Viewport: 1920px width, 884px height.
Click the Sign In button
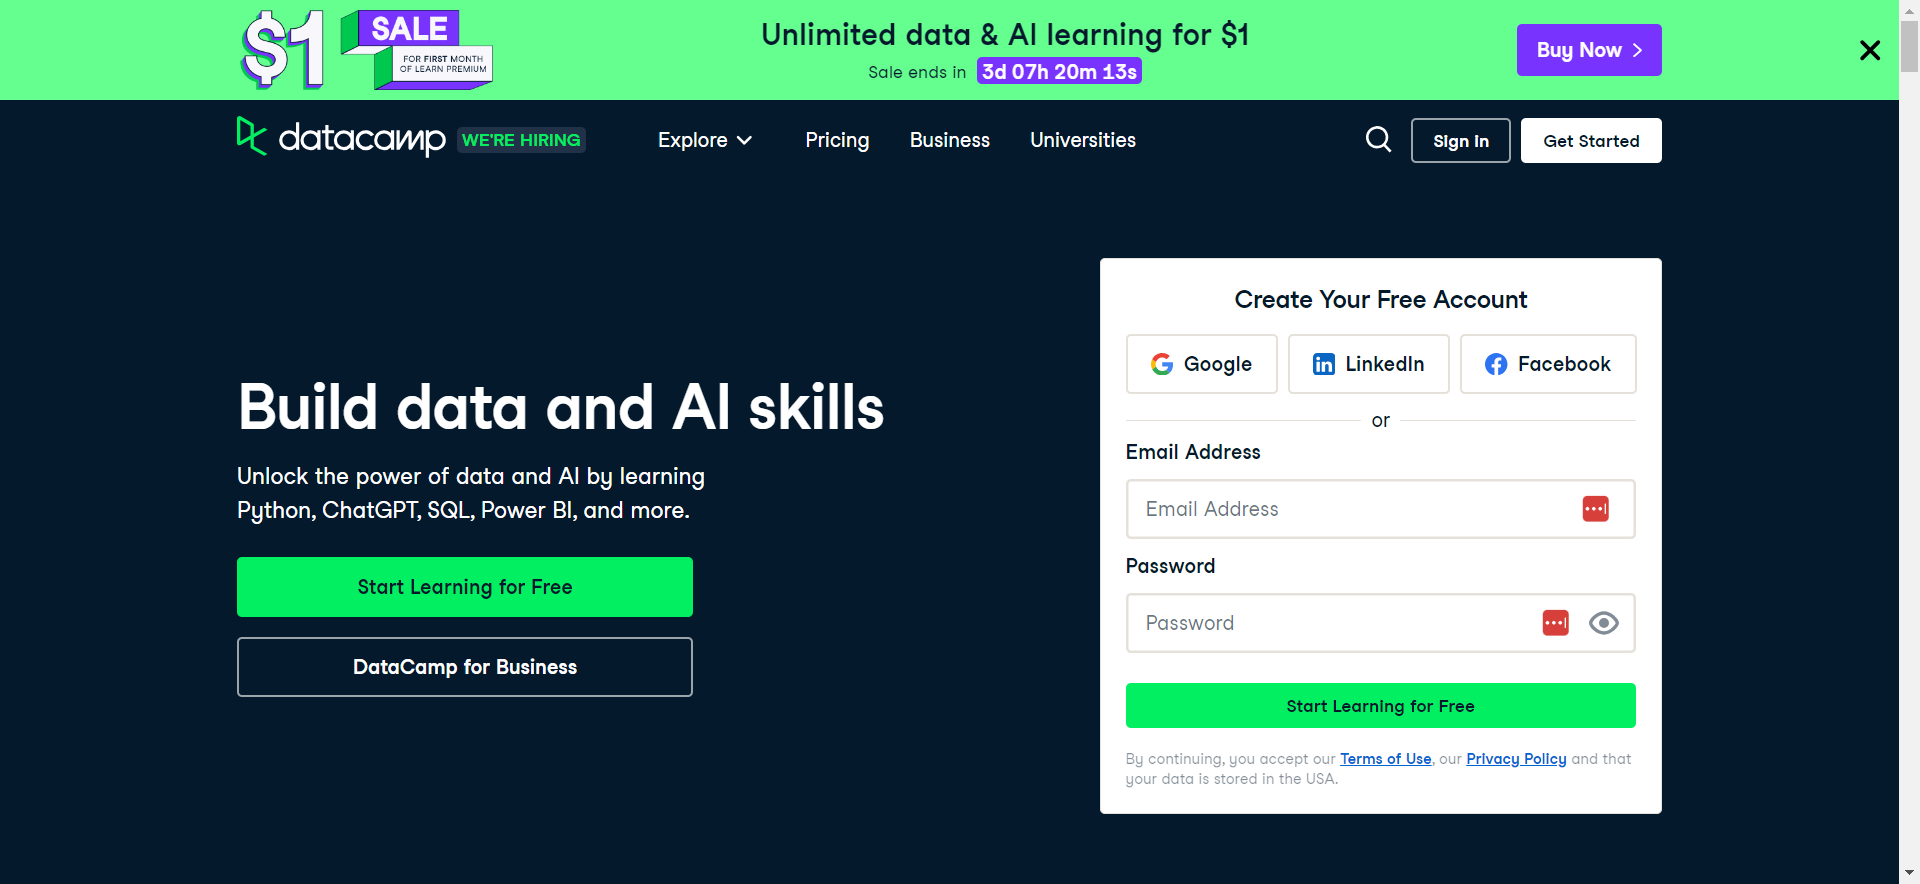pos(1460,140)
